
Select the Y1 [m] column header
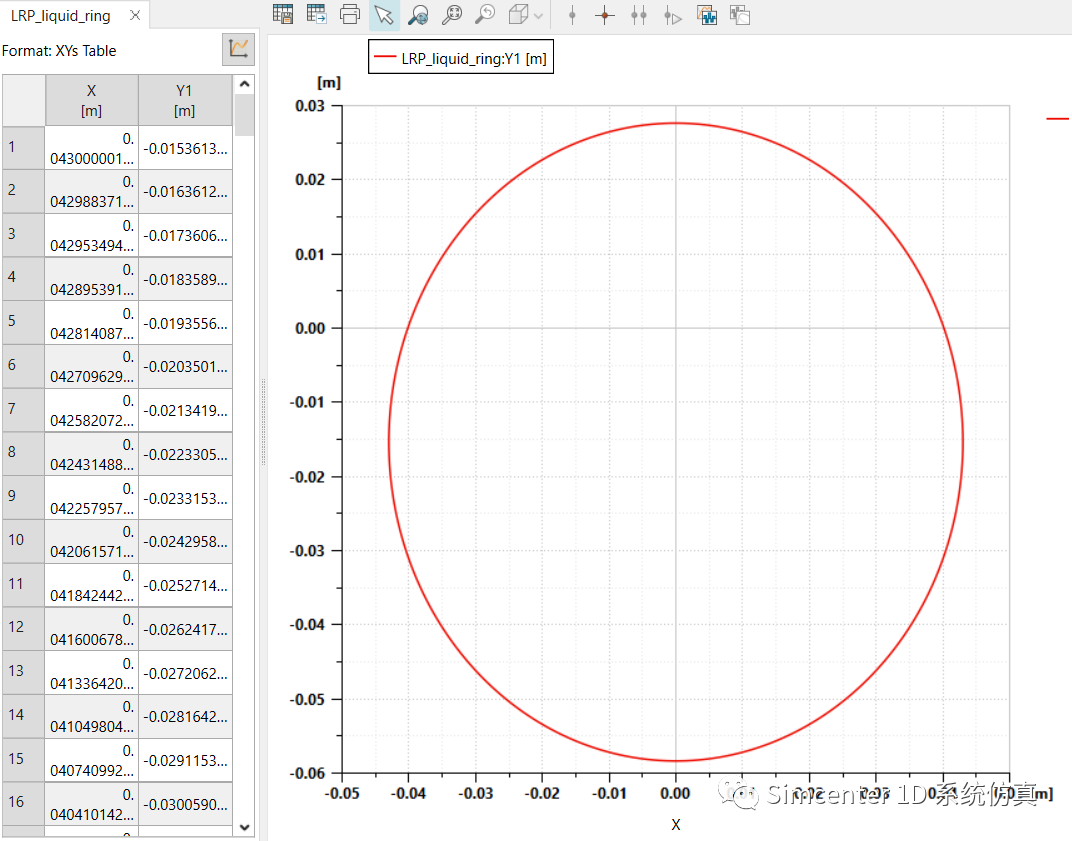click(x=184, y=100)
